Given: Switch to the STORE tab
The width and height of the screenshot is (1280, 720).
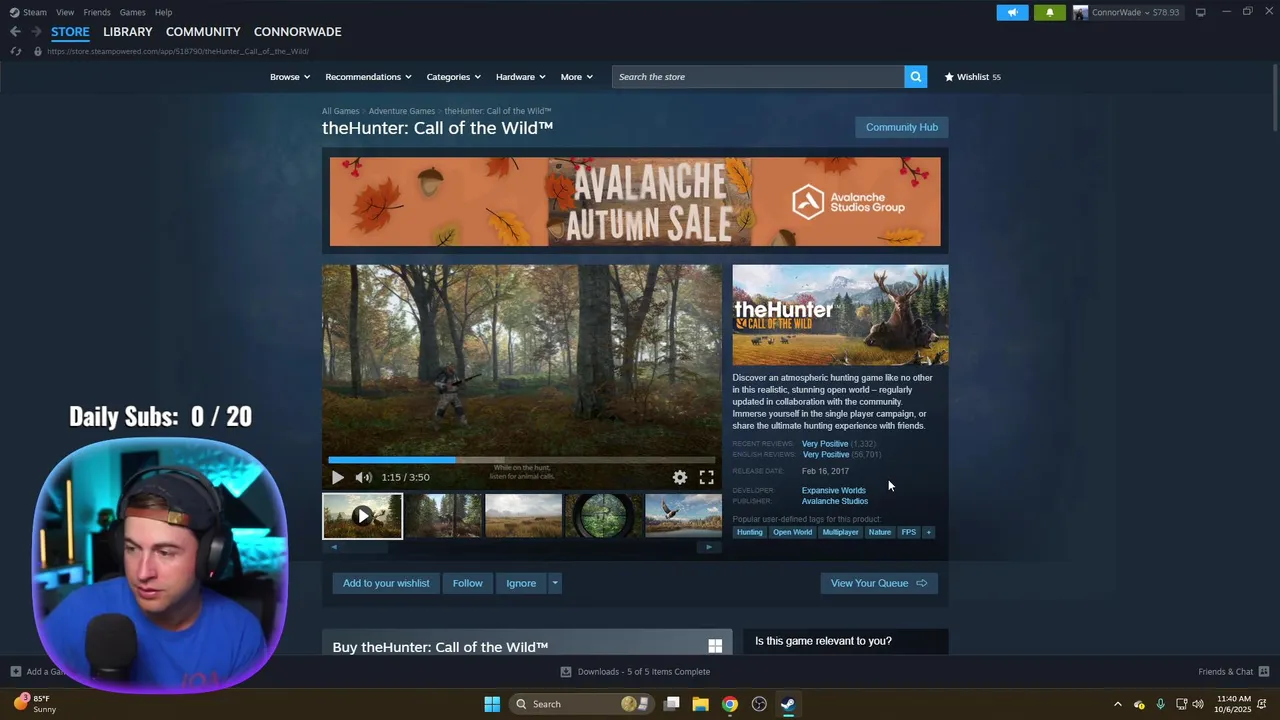Looking at the screenshot, I should pyautogui.click(x=70, y=32).
